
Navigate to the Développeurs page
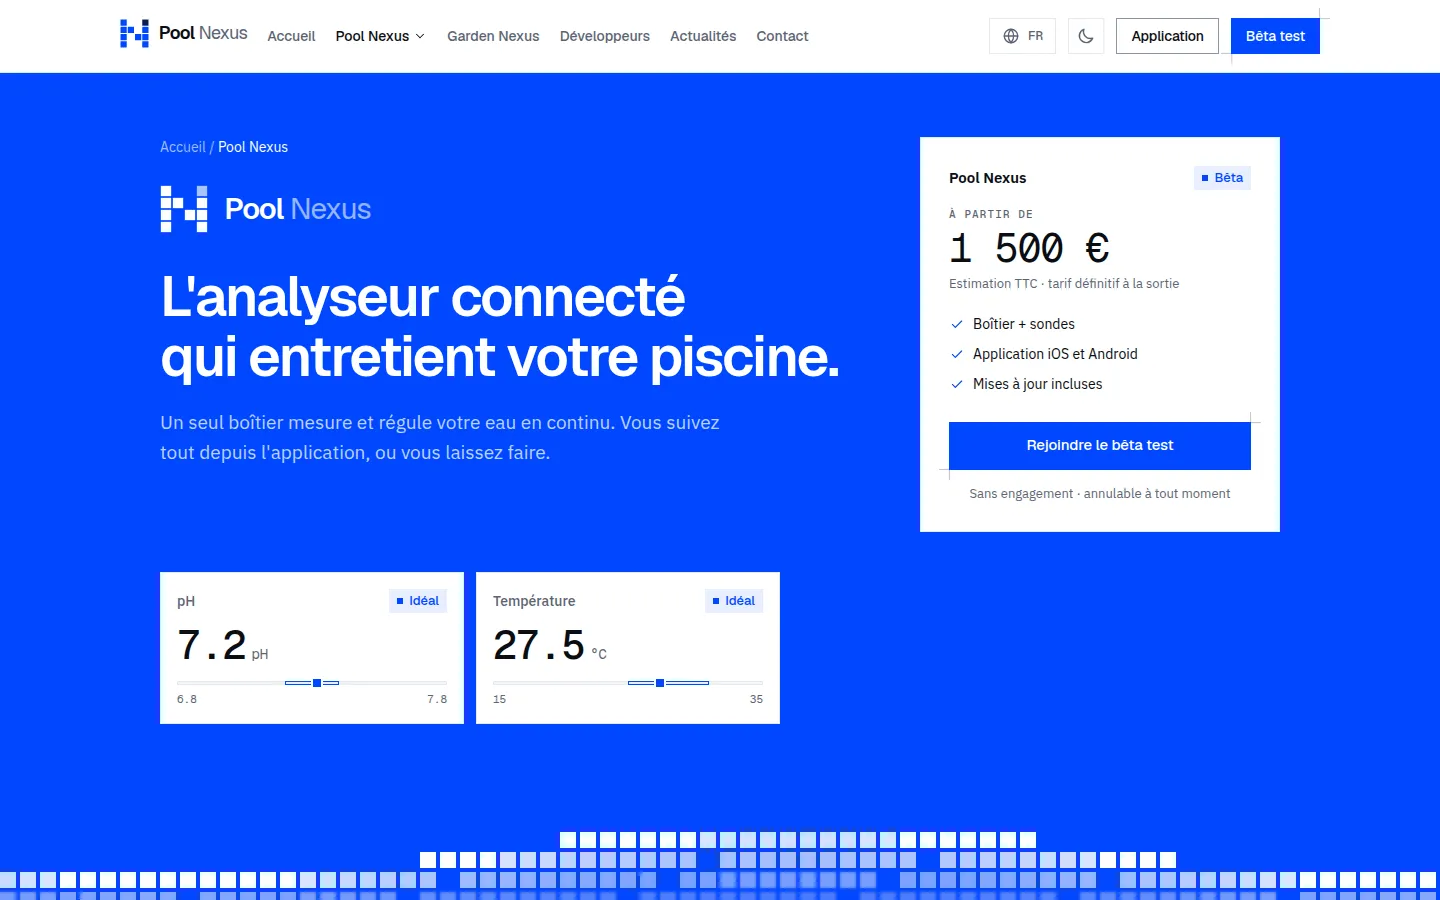coord(605,36)
